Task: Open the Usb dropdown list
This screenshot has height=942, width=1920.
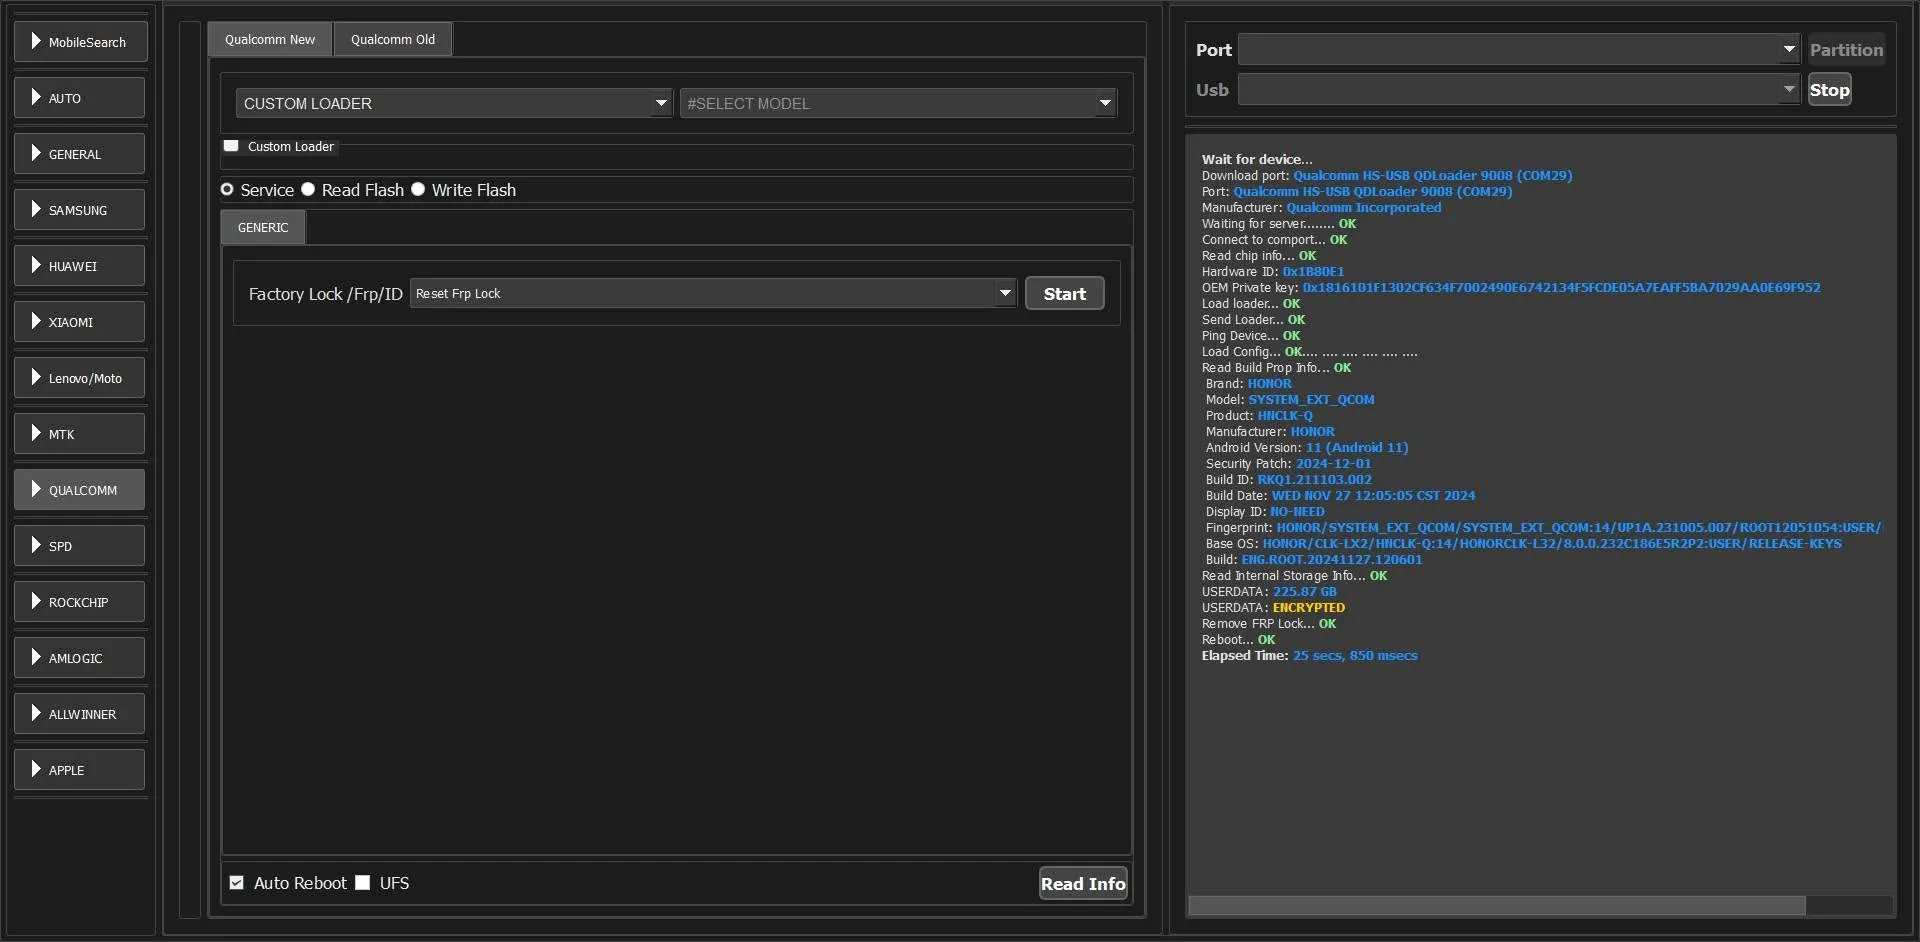Action: 1519,89
